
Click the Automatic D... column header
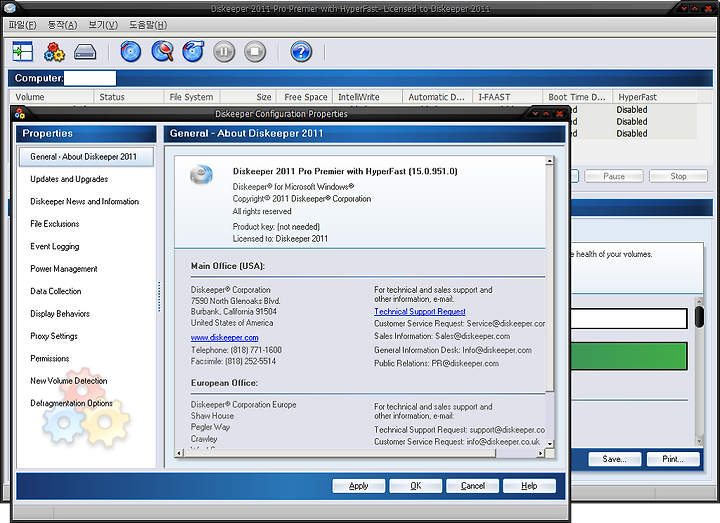coord(438,97)
